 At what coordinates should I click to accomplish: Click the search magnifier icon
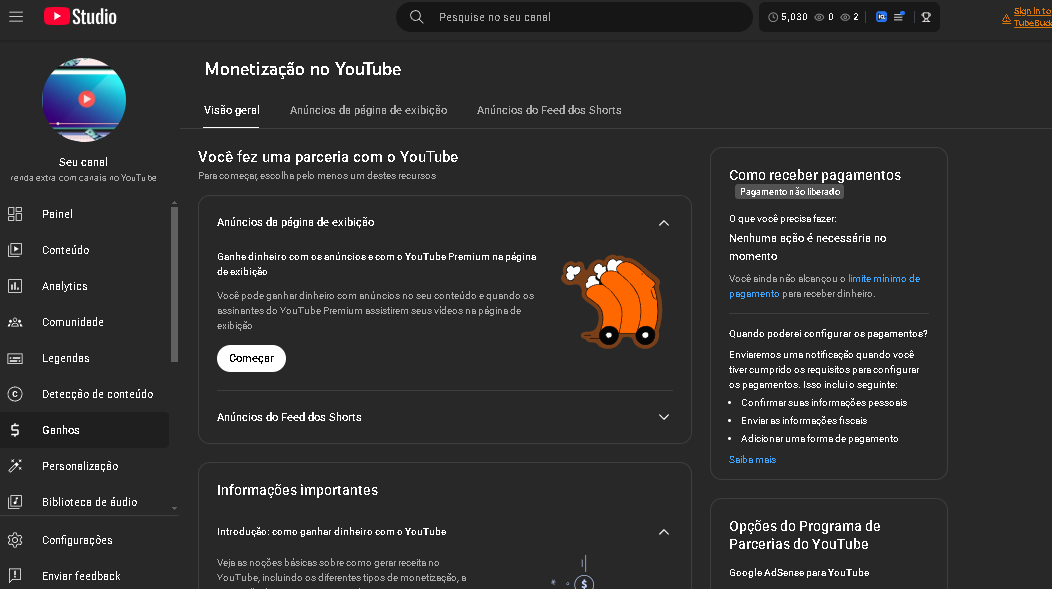point(417,17)
